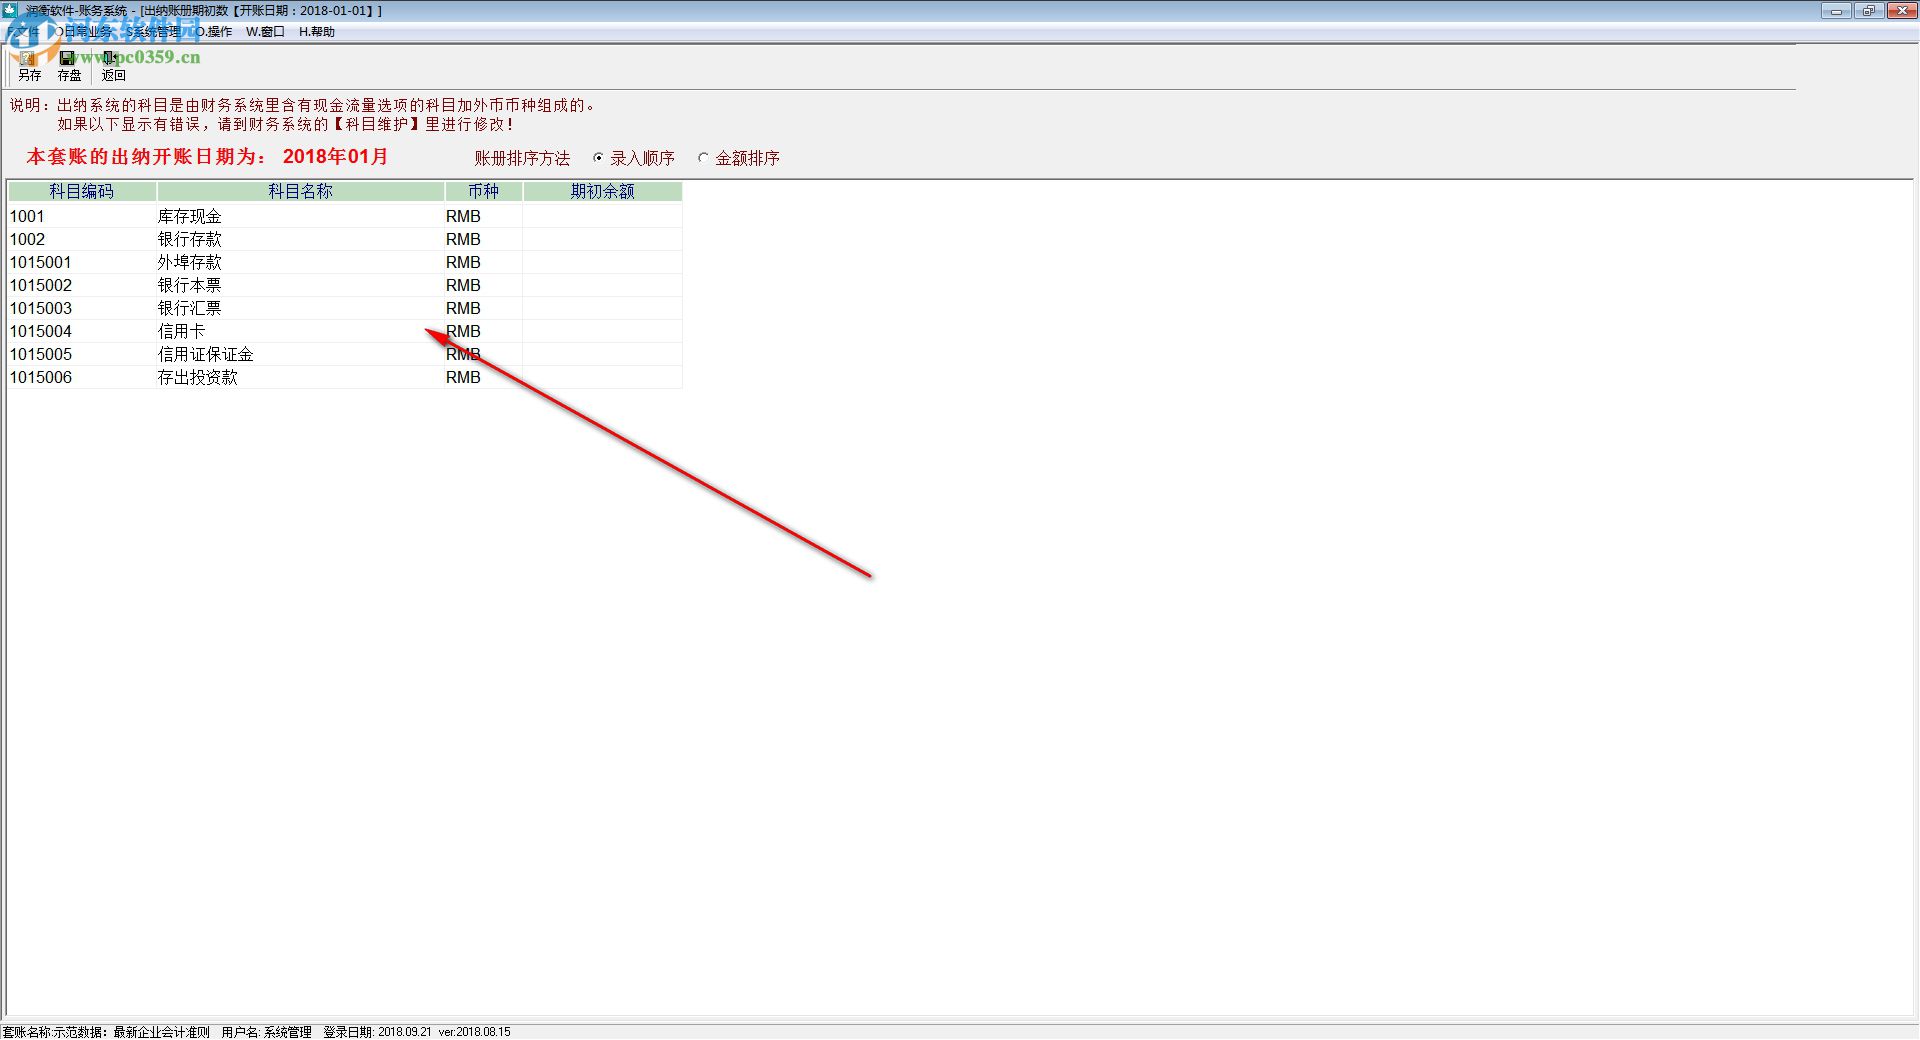This screenshot has width=1920, height=1040.
Task: Click the 库存现金 account name
Action: click(x=190, y=216)
